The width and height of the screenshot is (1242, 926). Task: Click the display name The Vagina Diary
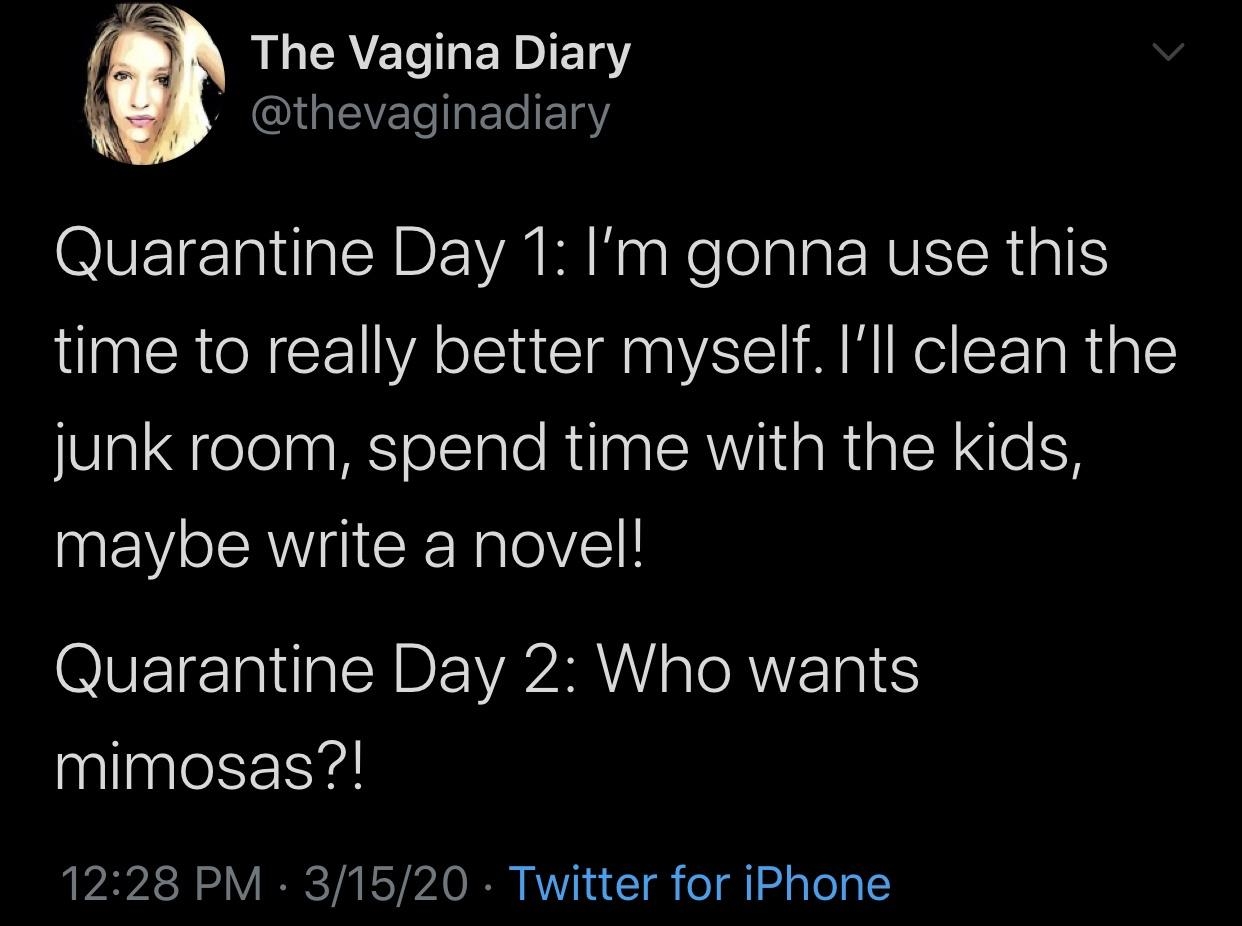click(x=441, y=53)
